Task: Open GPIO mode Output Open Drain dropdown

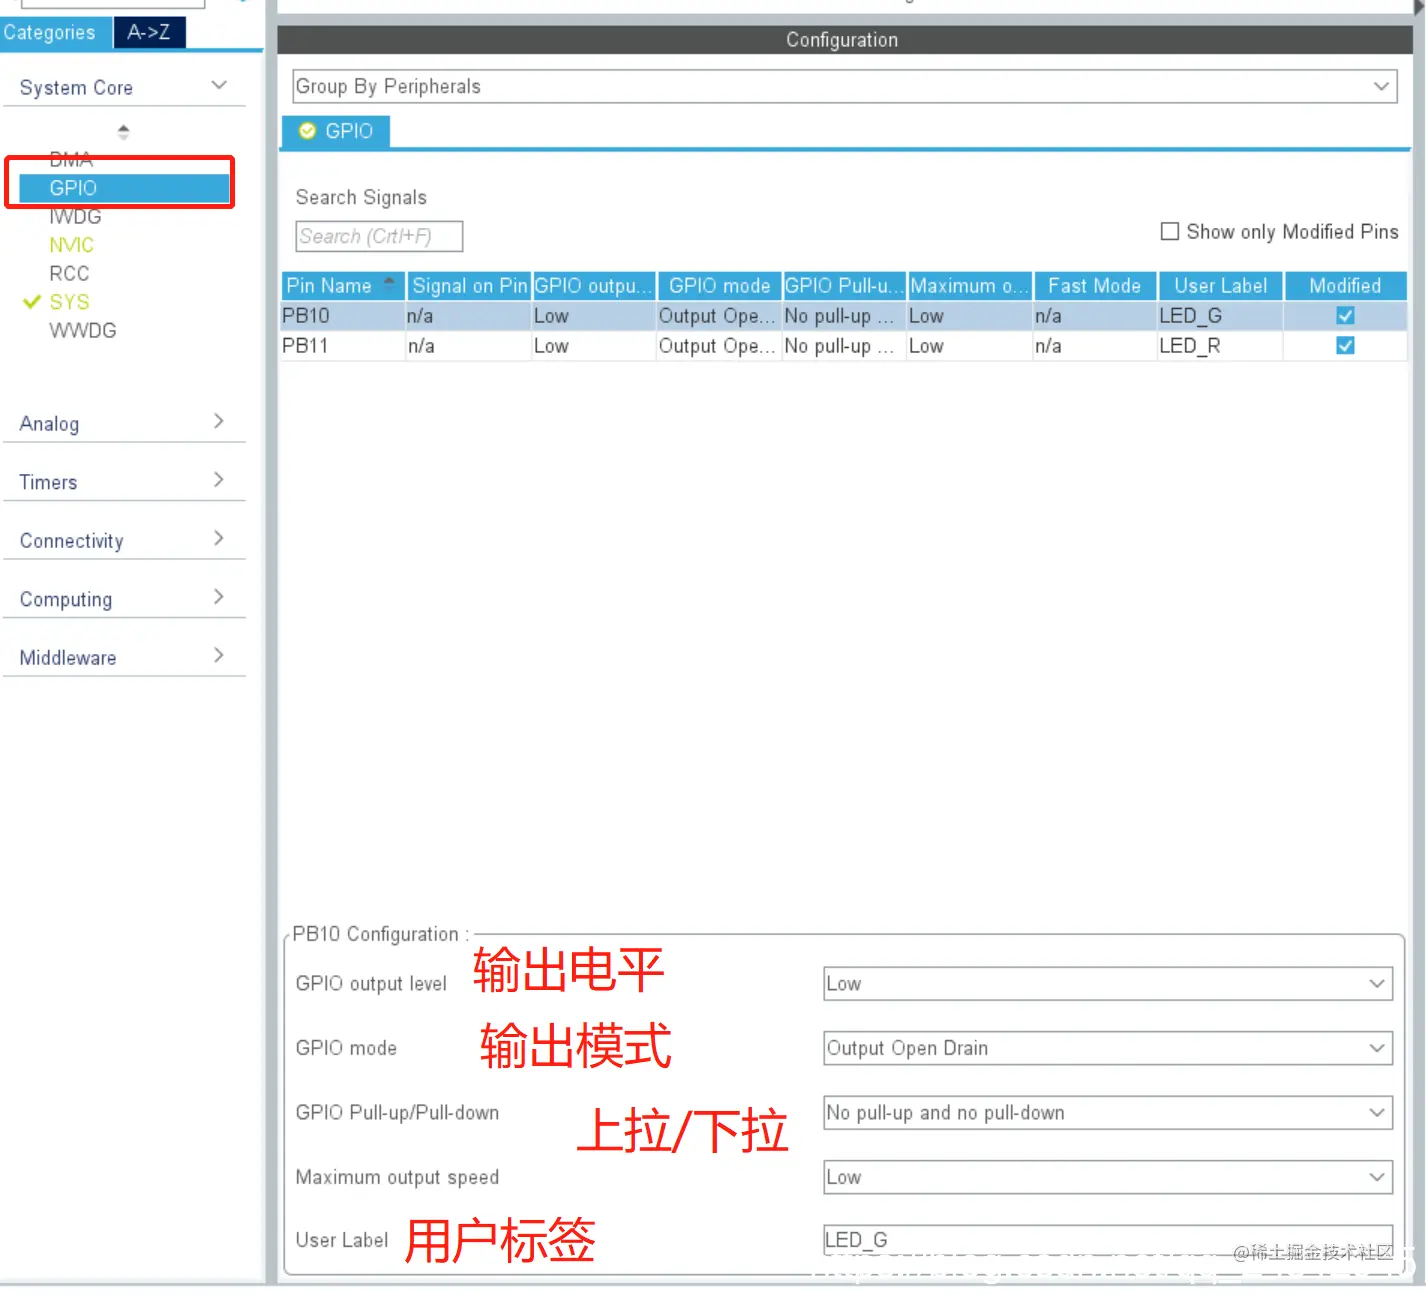Action: tap(1108, 1048)
